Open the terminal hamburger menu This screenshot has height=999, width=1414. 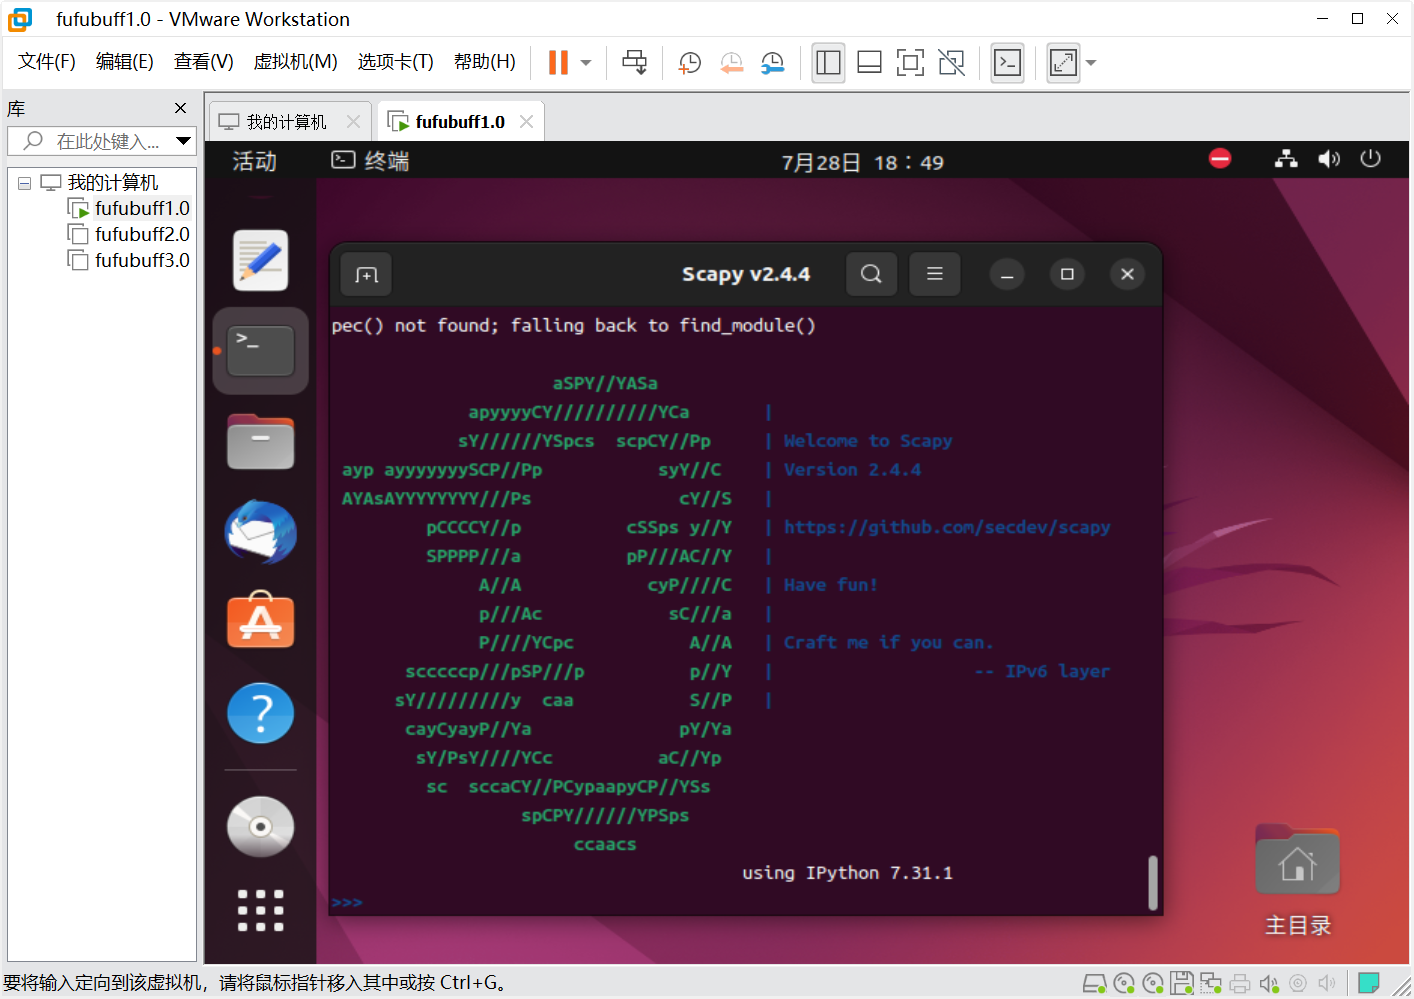click(935, 274)
